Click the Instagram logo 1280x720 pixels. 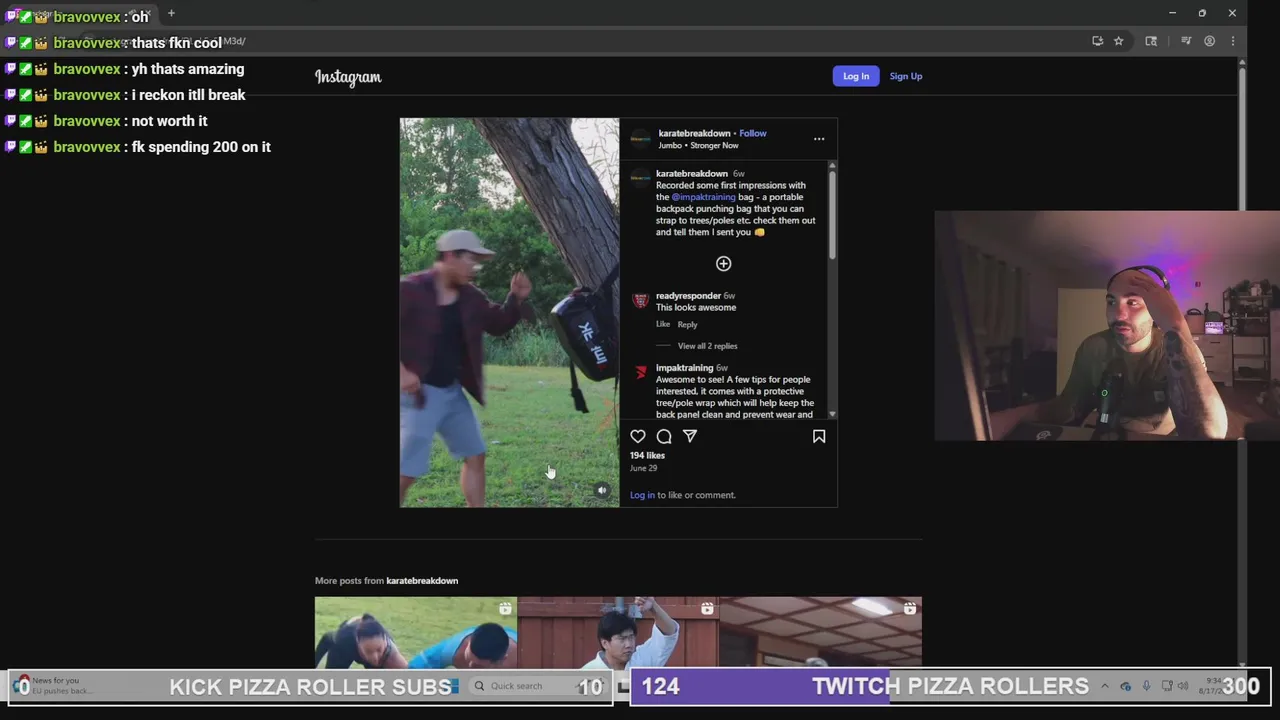click(x=348, y=77)
